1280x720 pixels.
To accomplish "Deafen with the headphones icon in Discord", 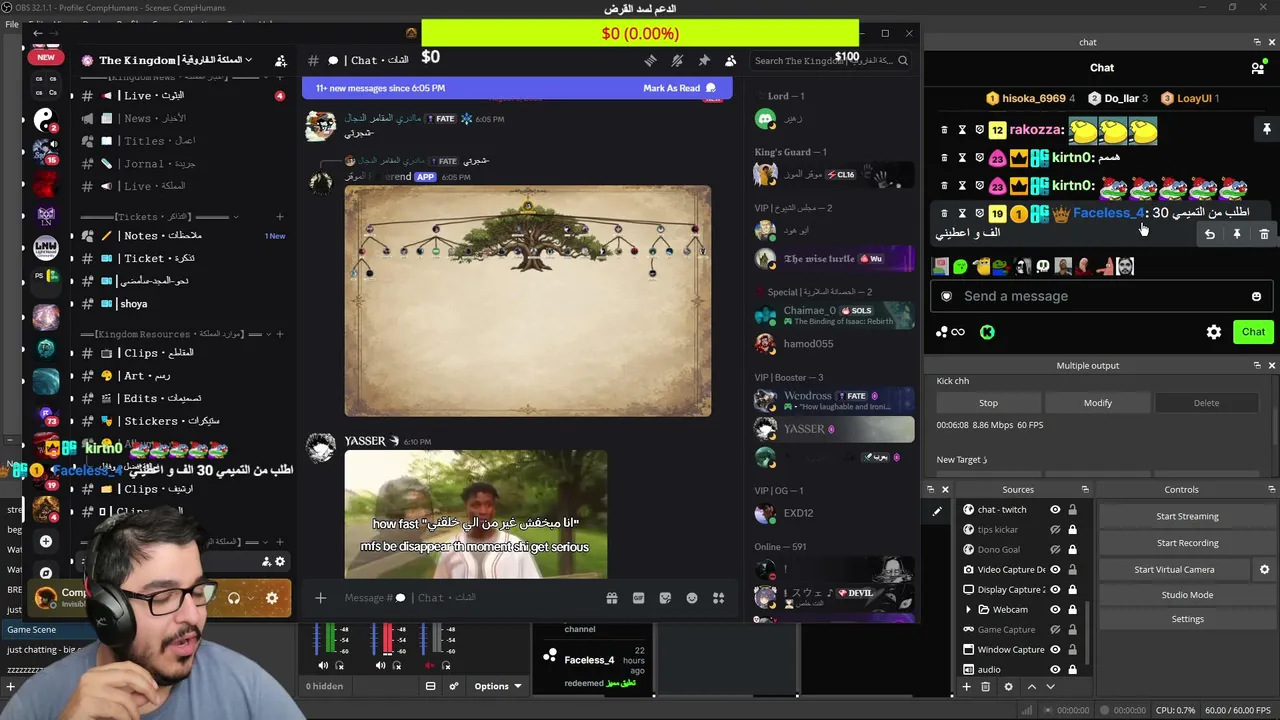I will [x=234, y=598].
